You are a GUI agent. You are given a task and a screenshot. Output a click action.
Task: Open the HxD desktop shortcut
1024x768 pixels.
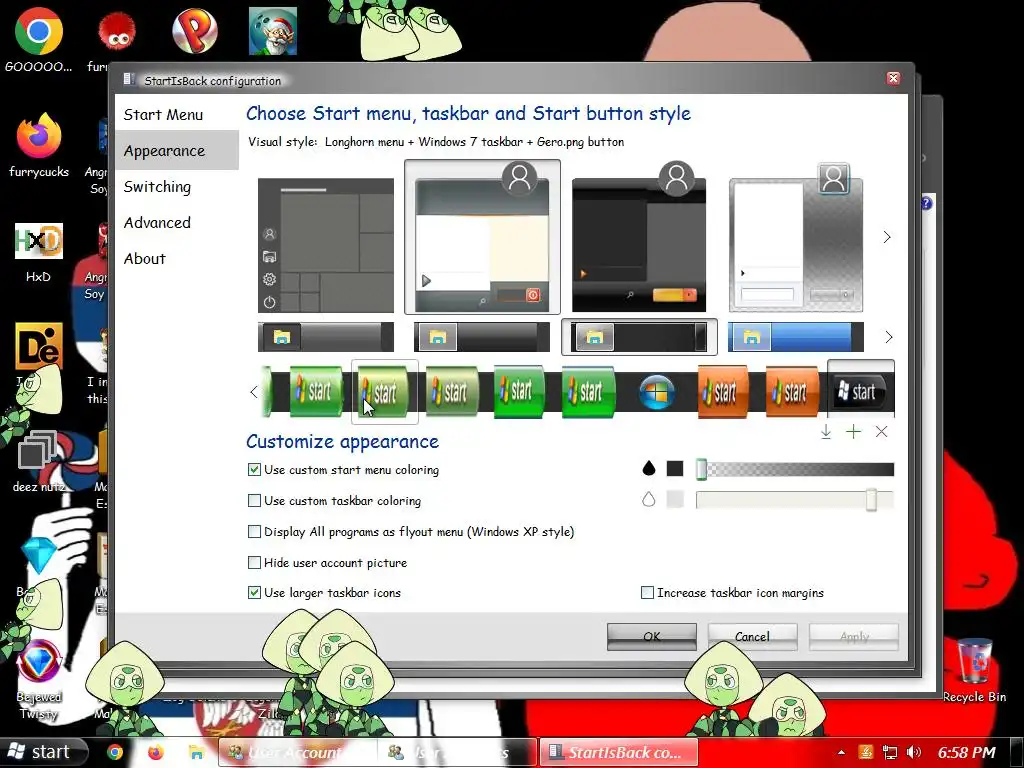pyautogui.click(x=39, y=253)
